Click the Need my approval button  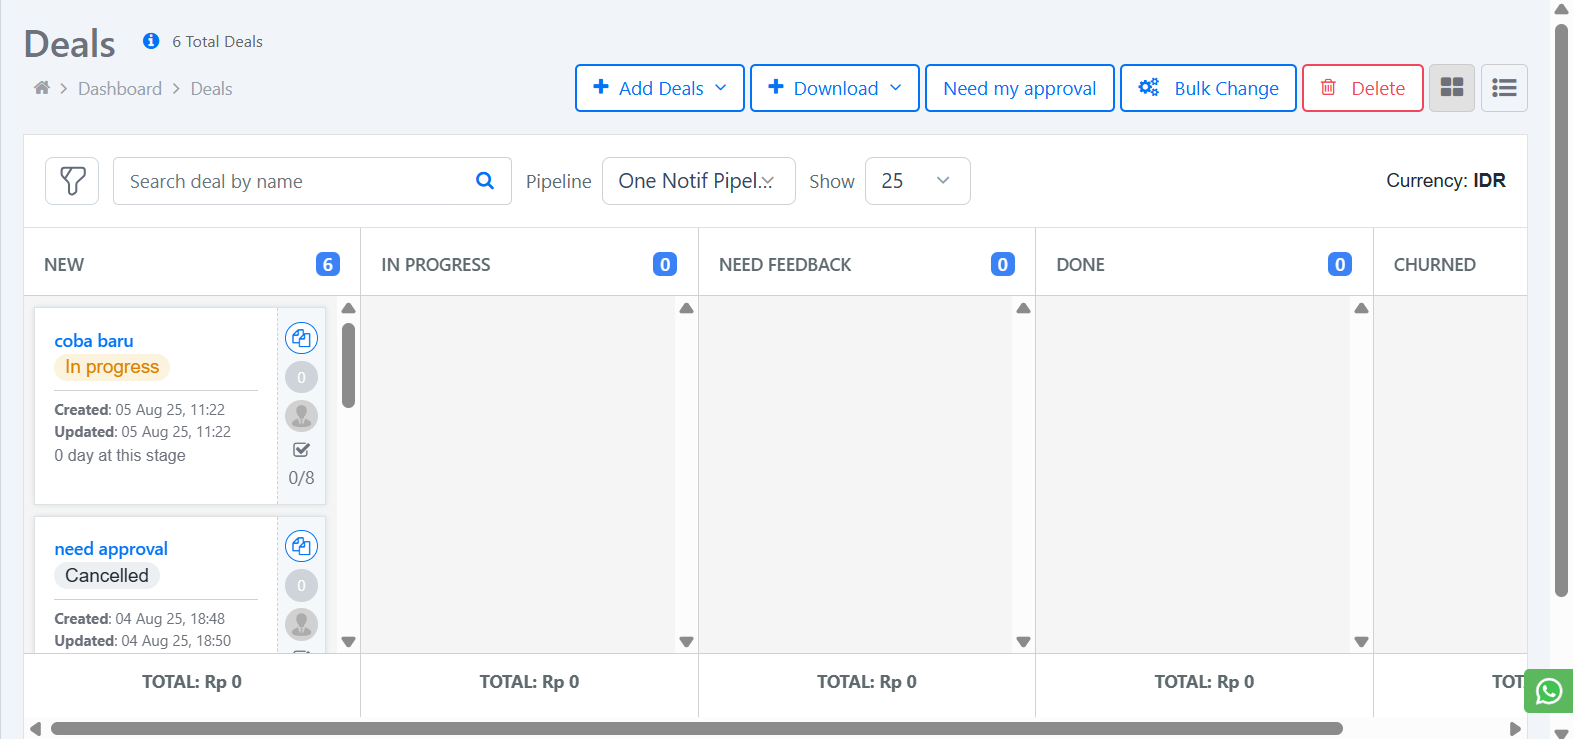[1019, 88]
